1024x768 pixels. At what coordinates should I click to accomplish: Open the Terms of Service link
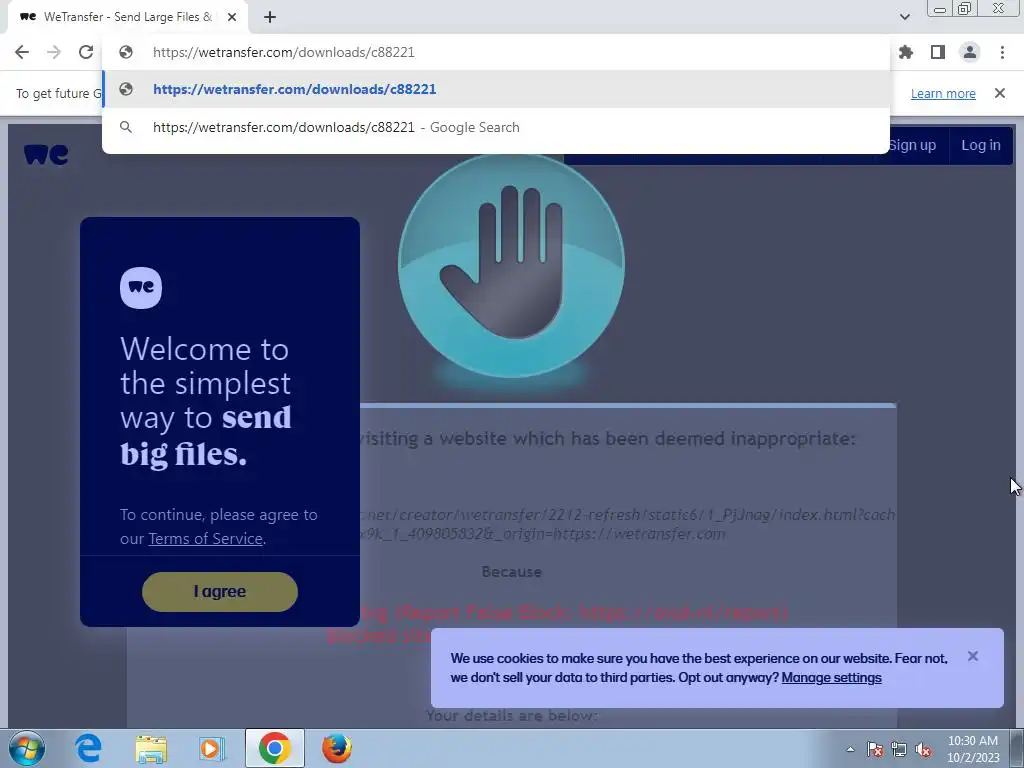tap(206, 539)
